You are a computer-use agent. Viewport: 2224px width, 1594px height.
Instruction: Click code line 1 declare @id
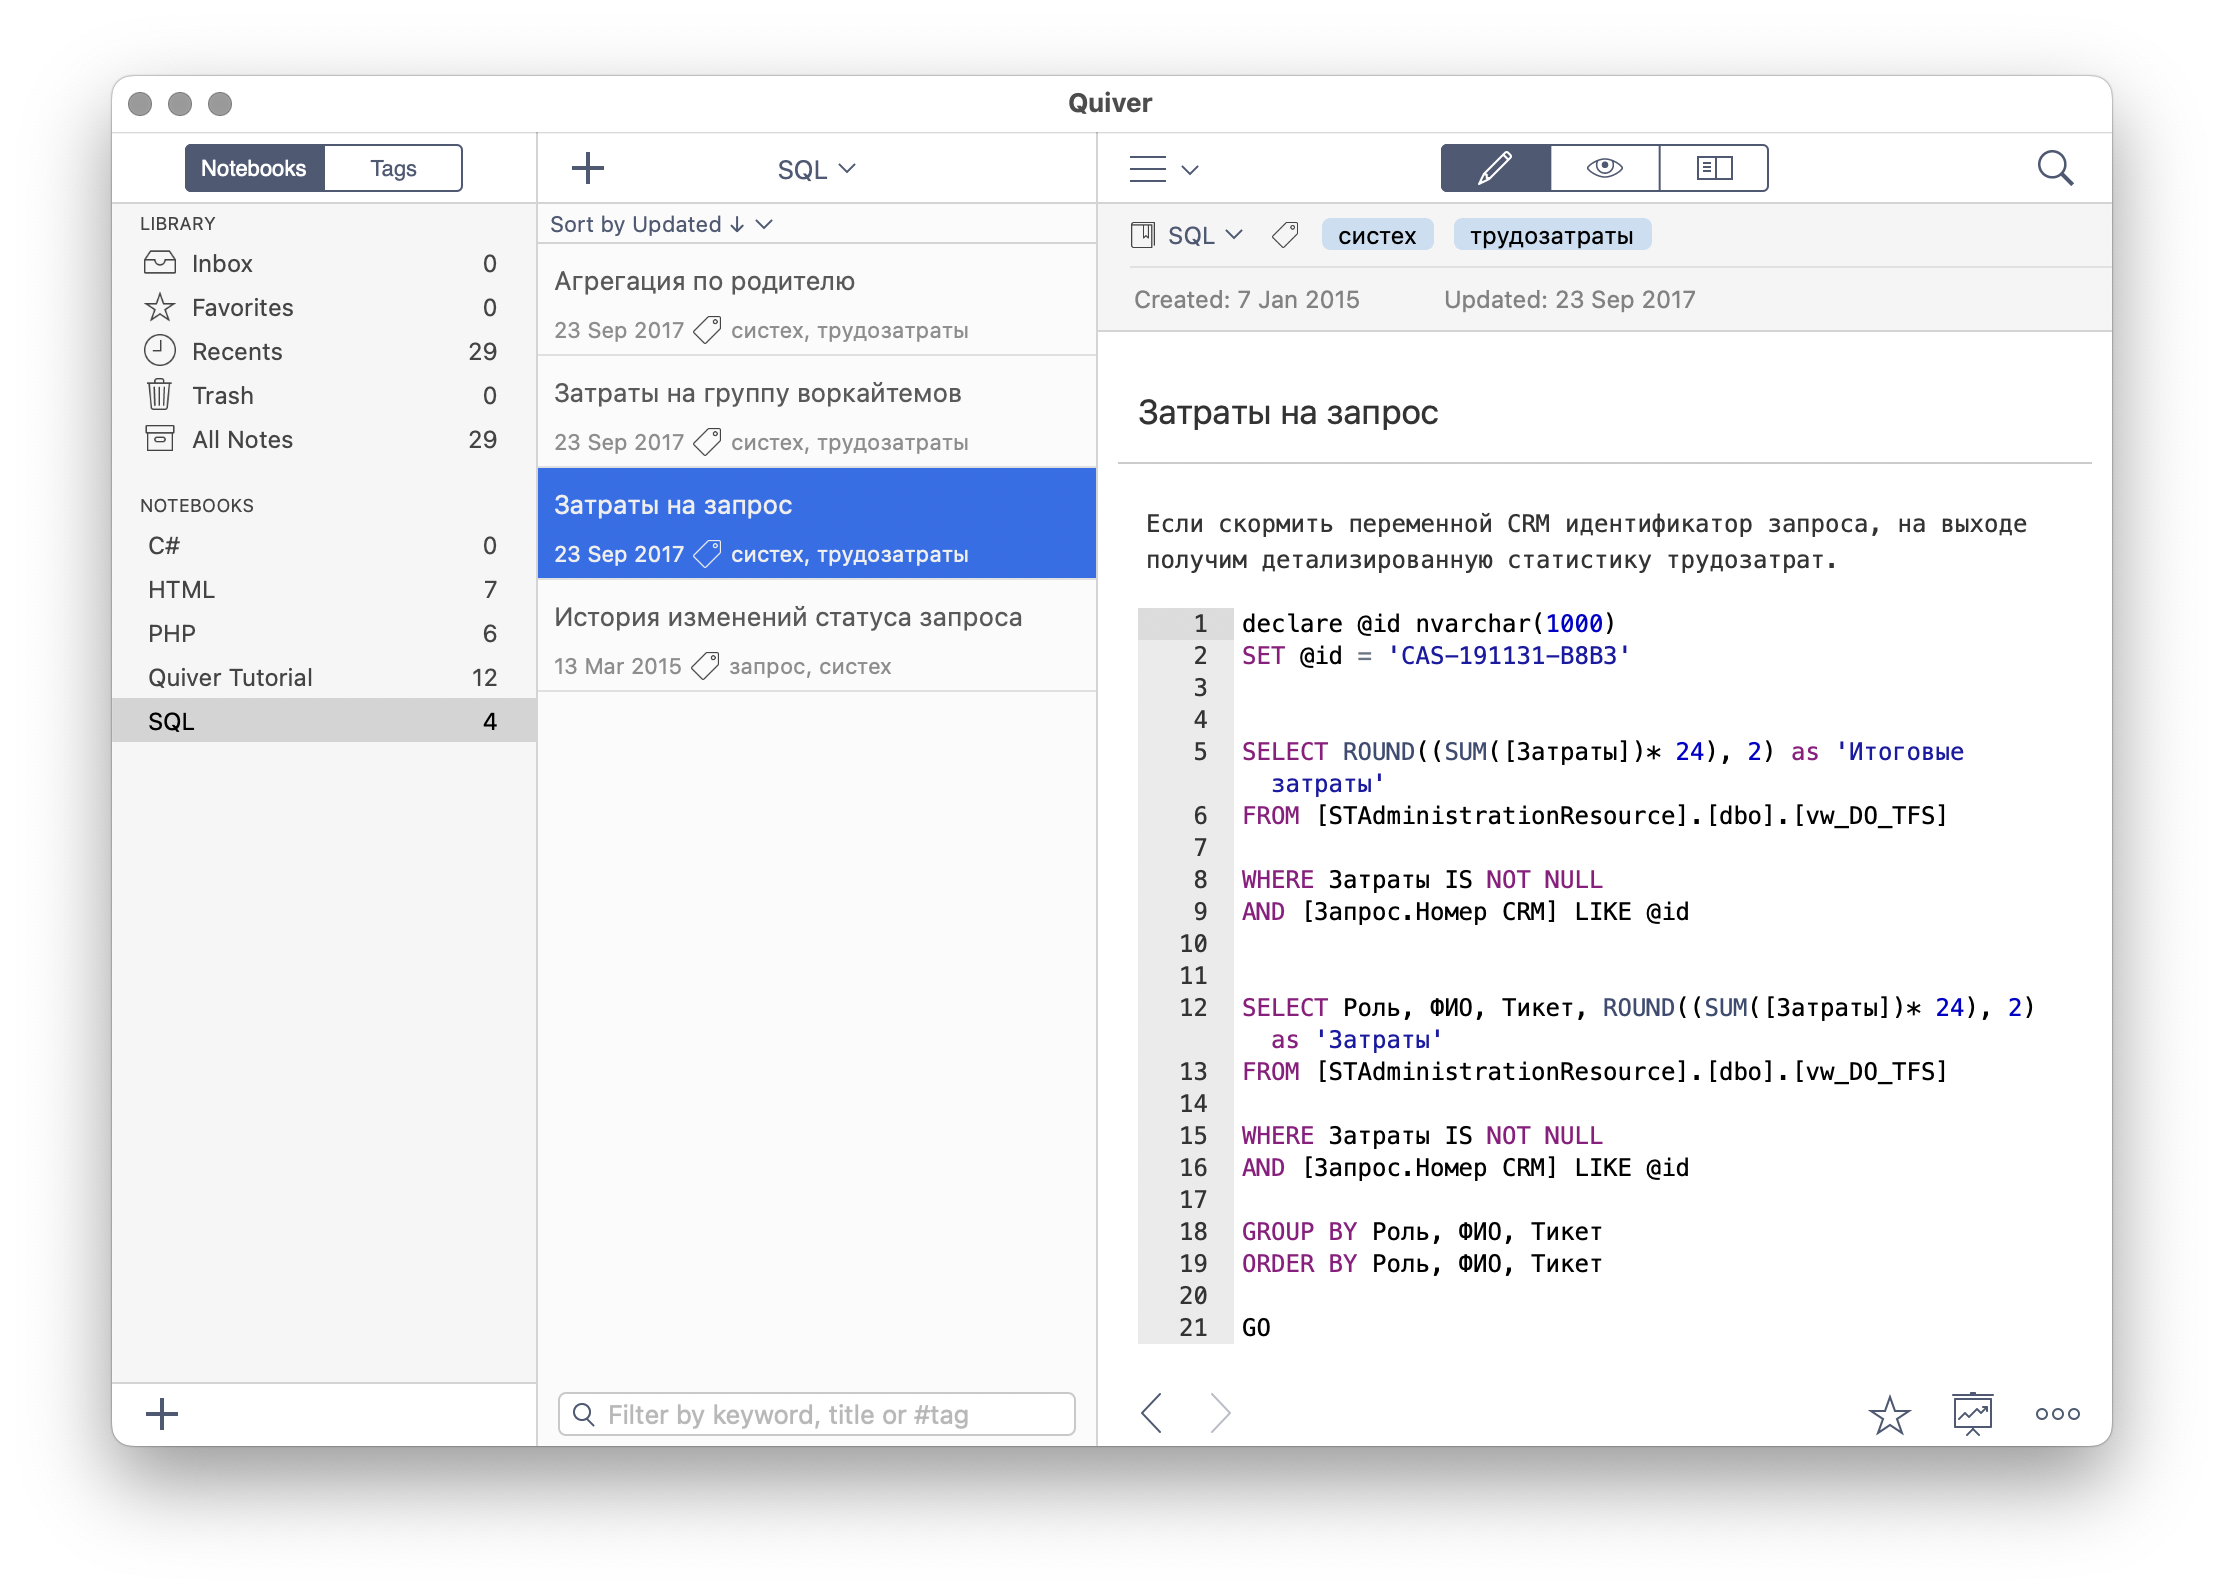1428,623
